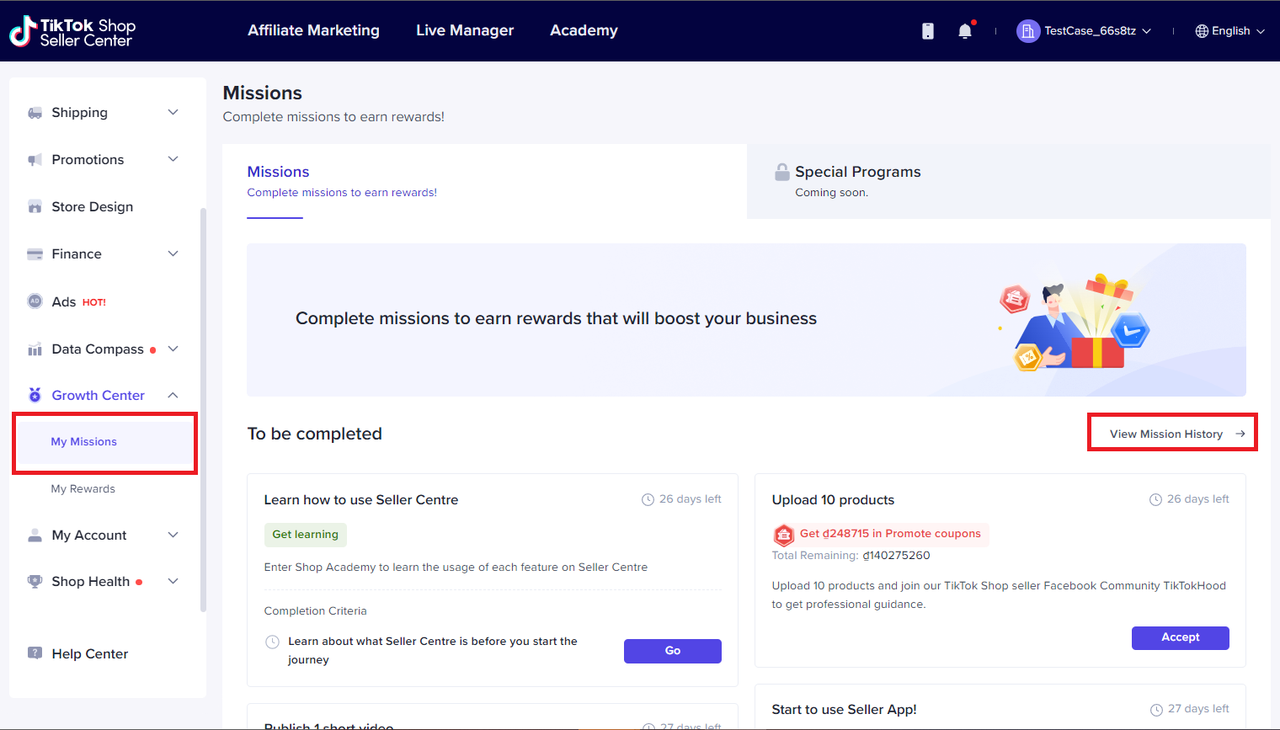Open the notifications bell
The width and height of the screenshot is (1280, 730).
(965, 31)
